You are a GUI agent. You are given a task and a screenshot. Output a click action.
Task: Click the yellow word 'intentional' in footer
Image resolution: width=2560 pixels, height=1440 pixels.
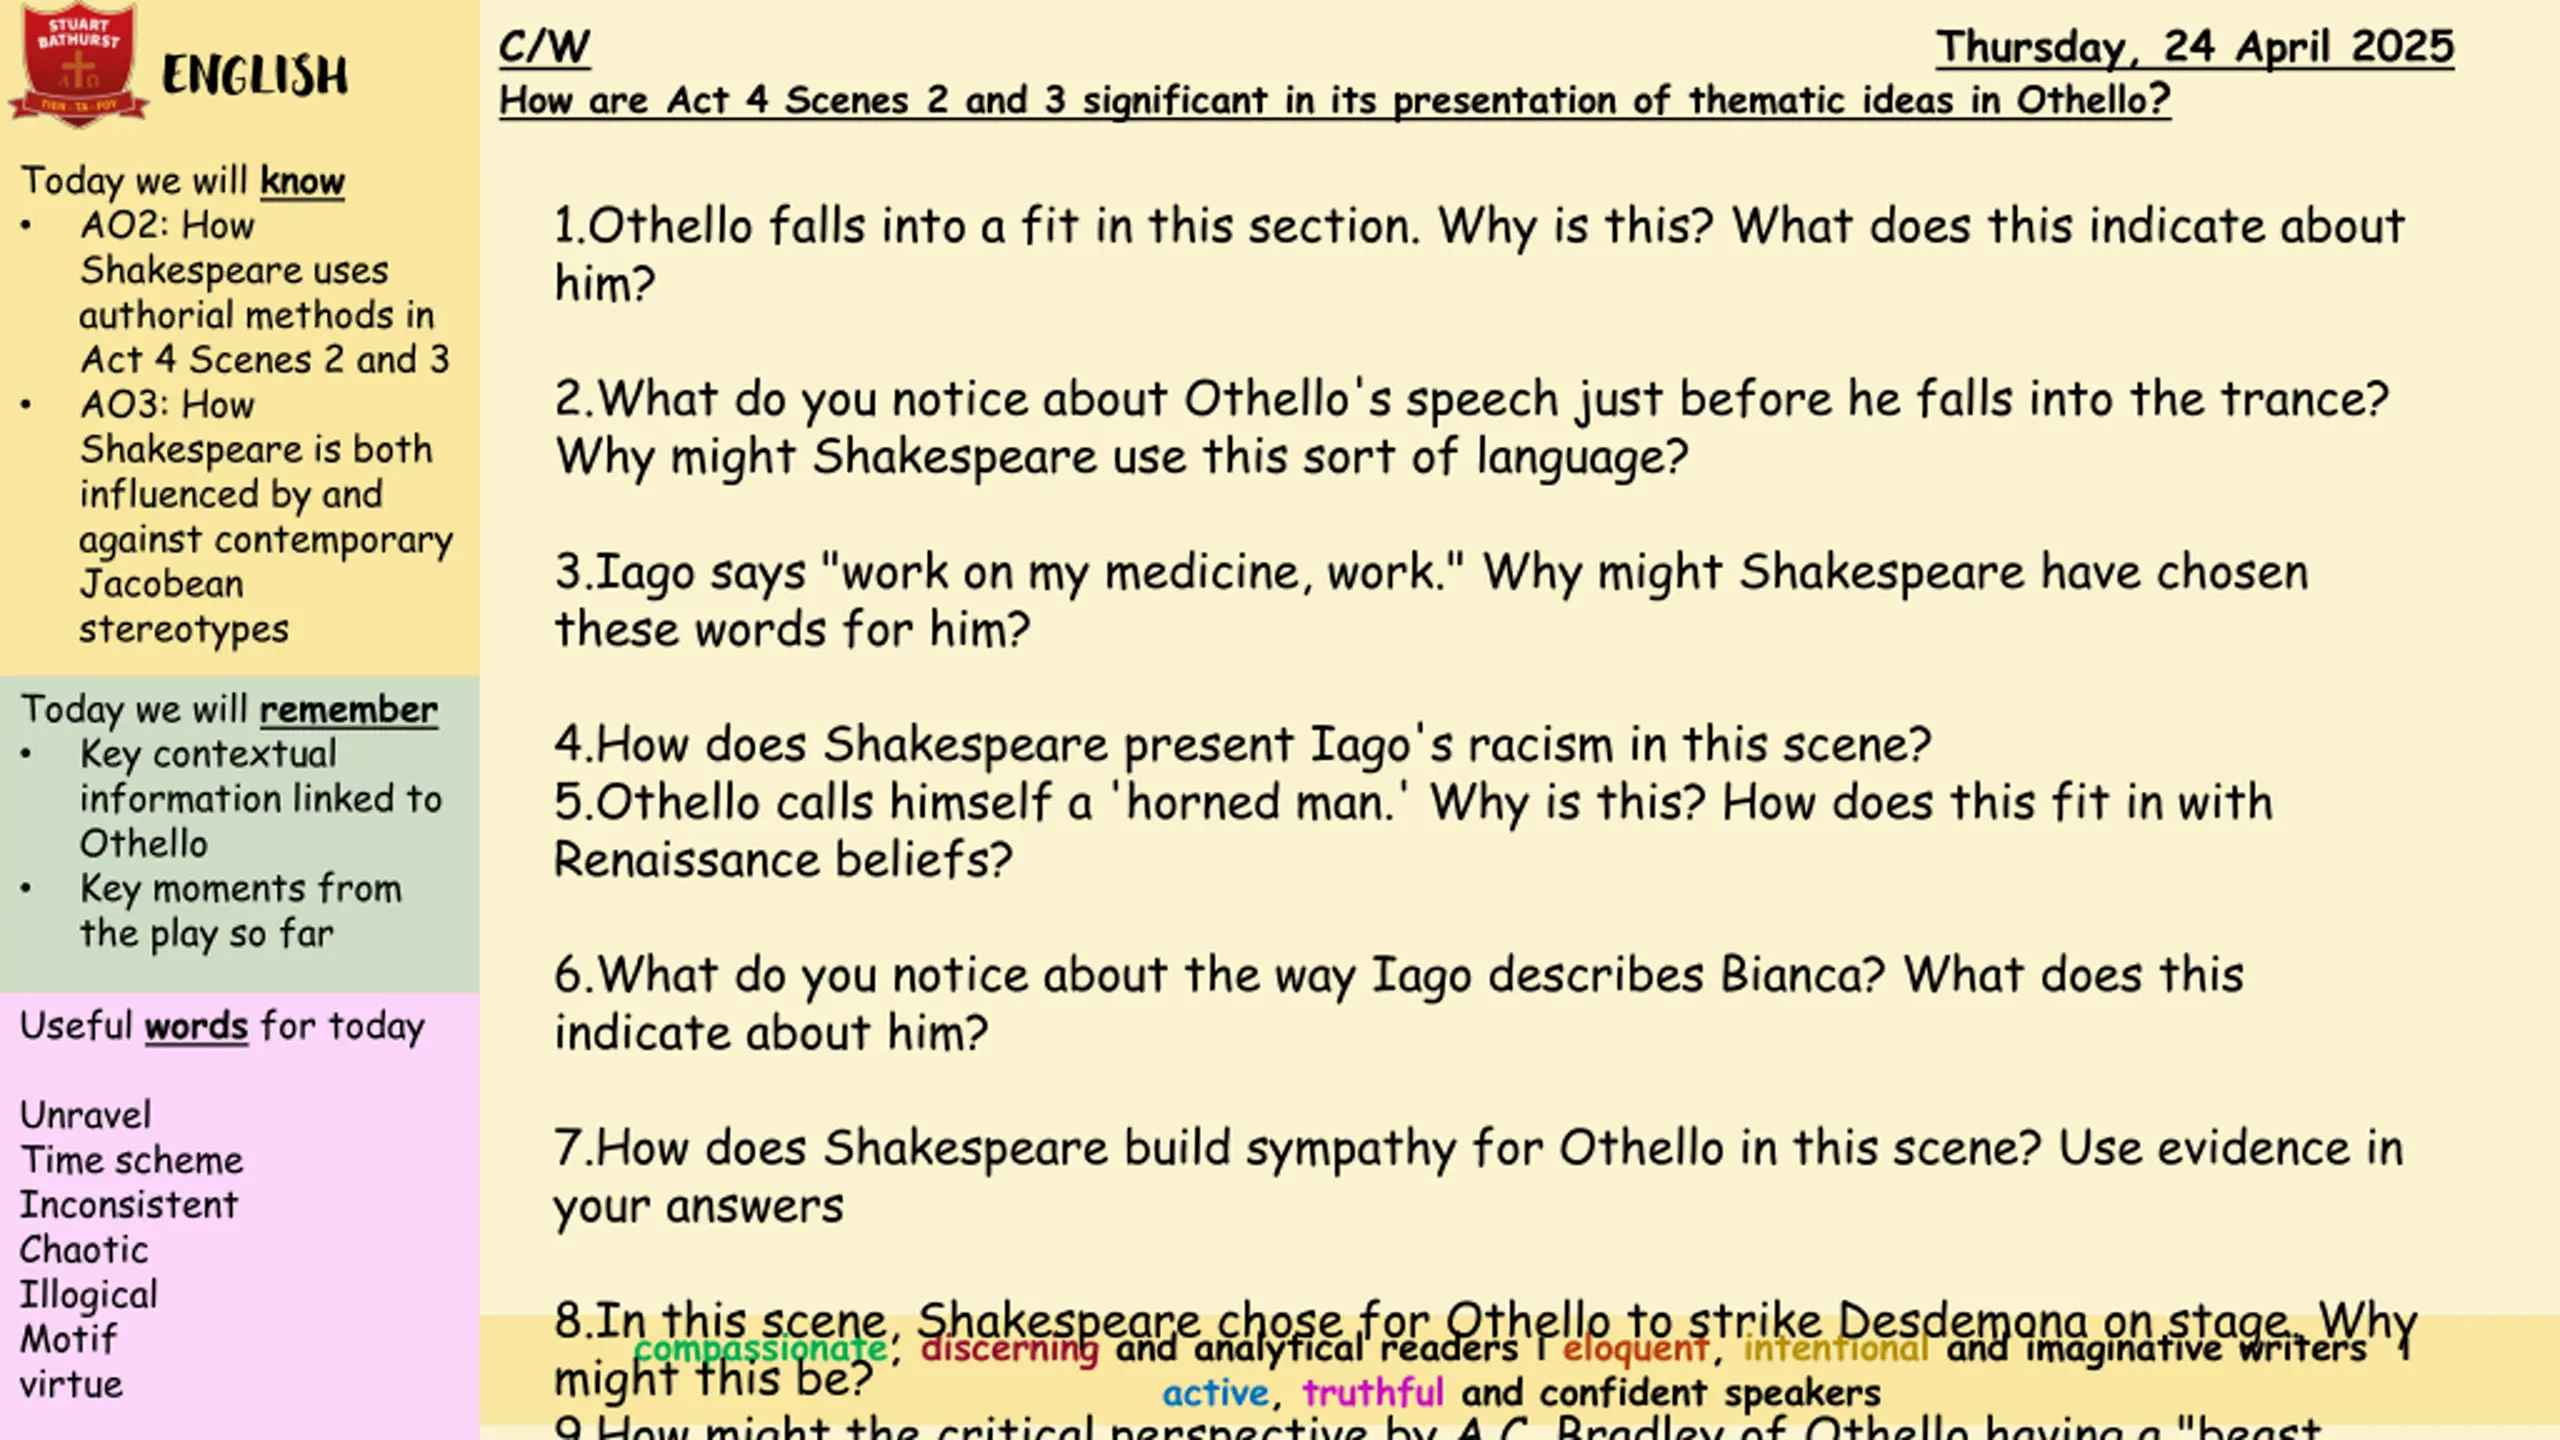coord(1836,1349)
